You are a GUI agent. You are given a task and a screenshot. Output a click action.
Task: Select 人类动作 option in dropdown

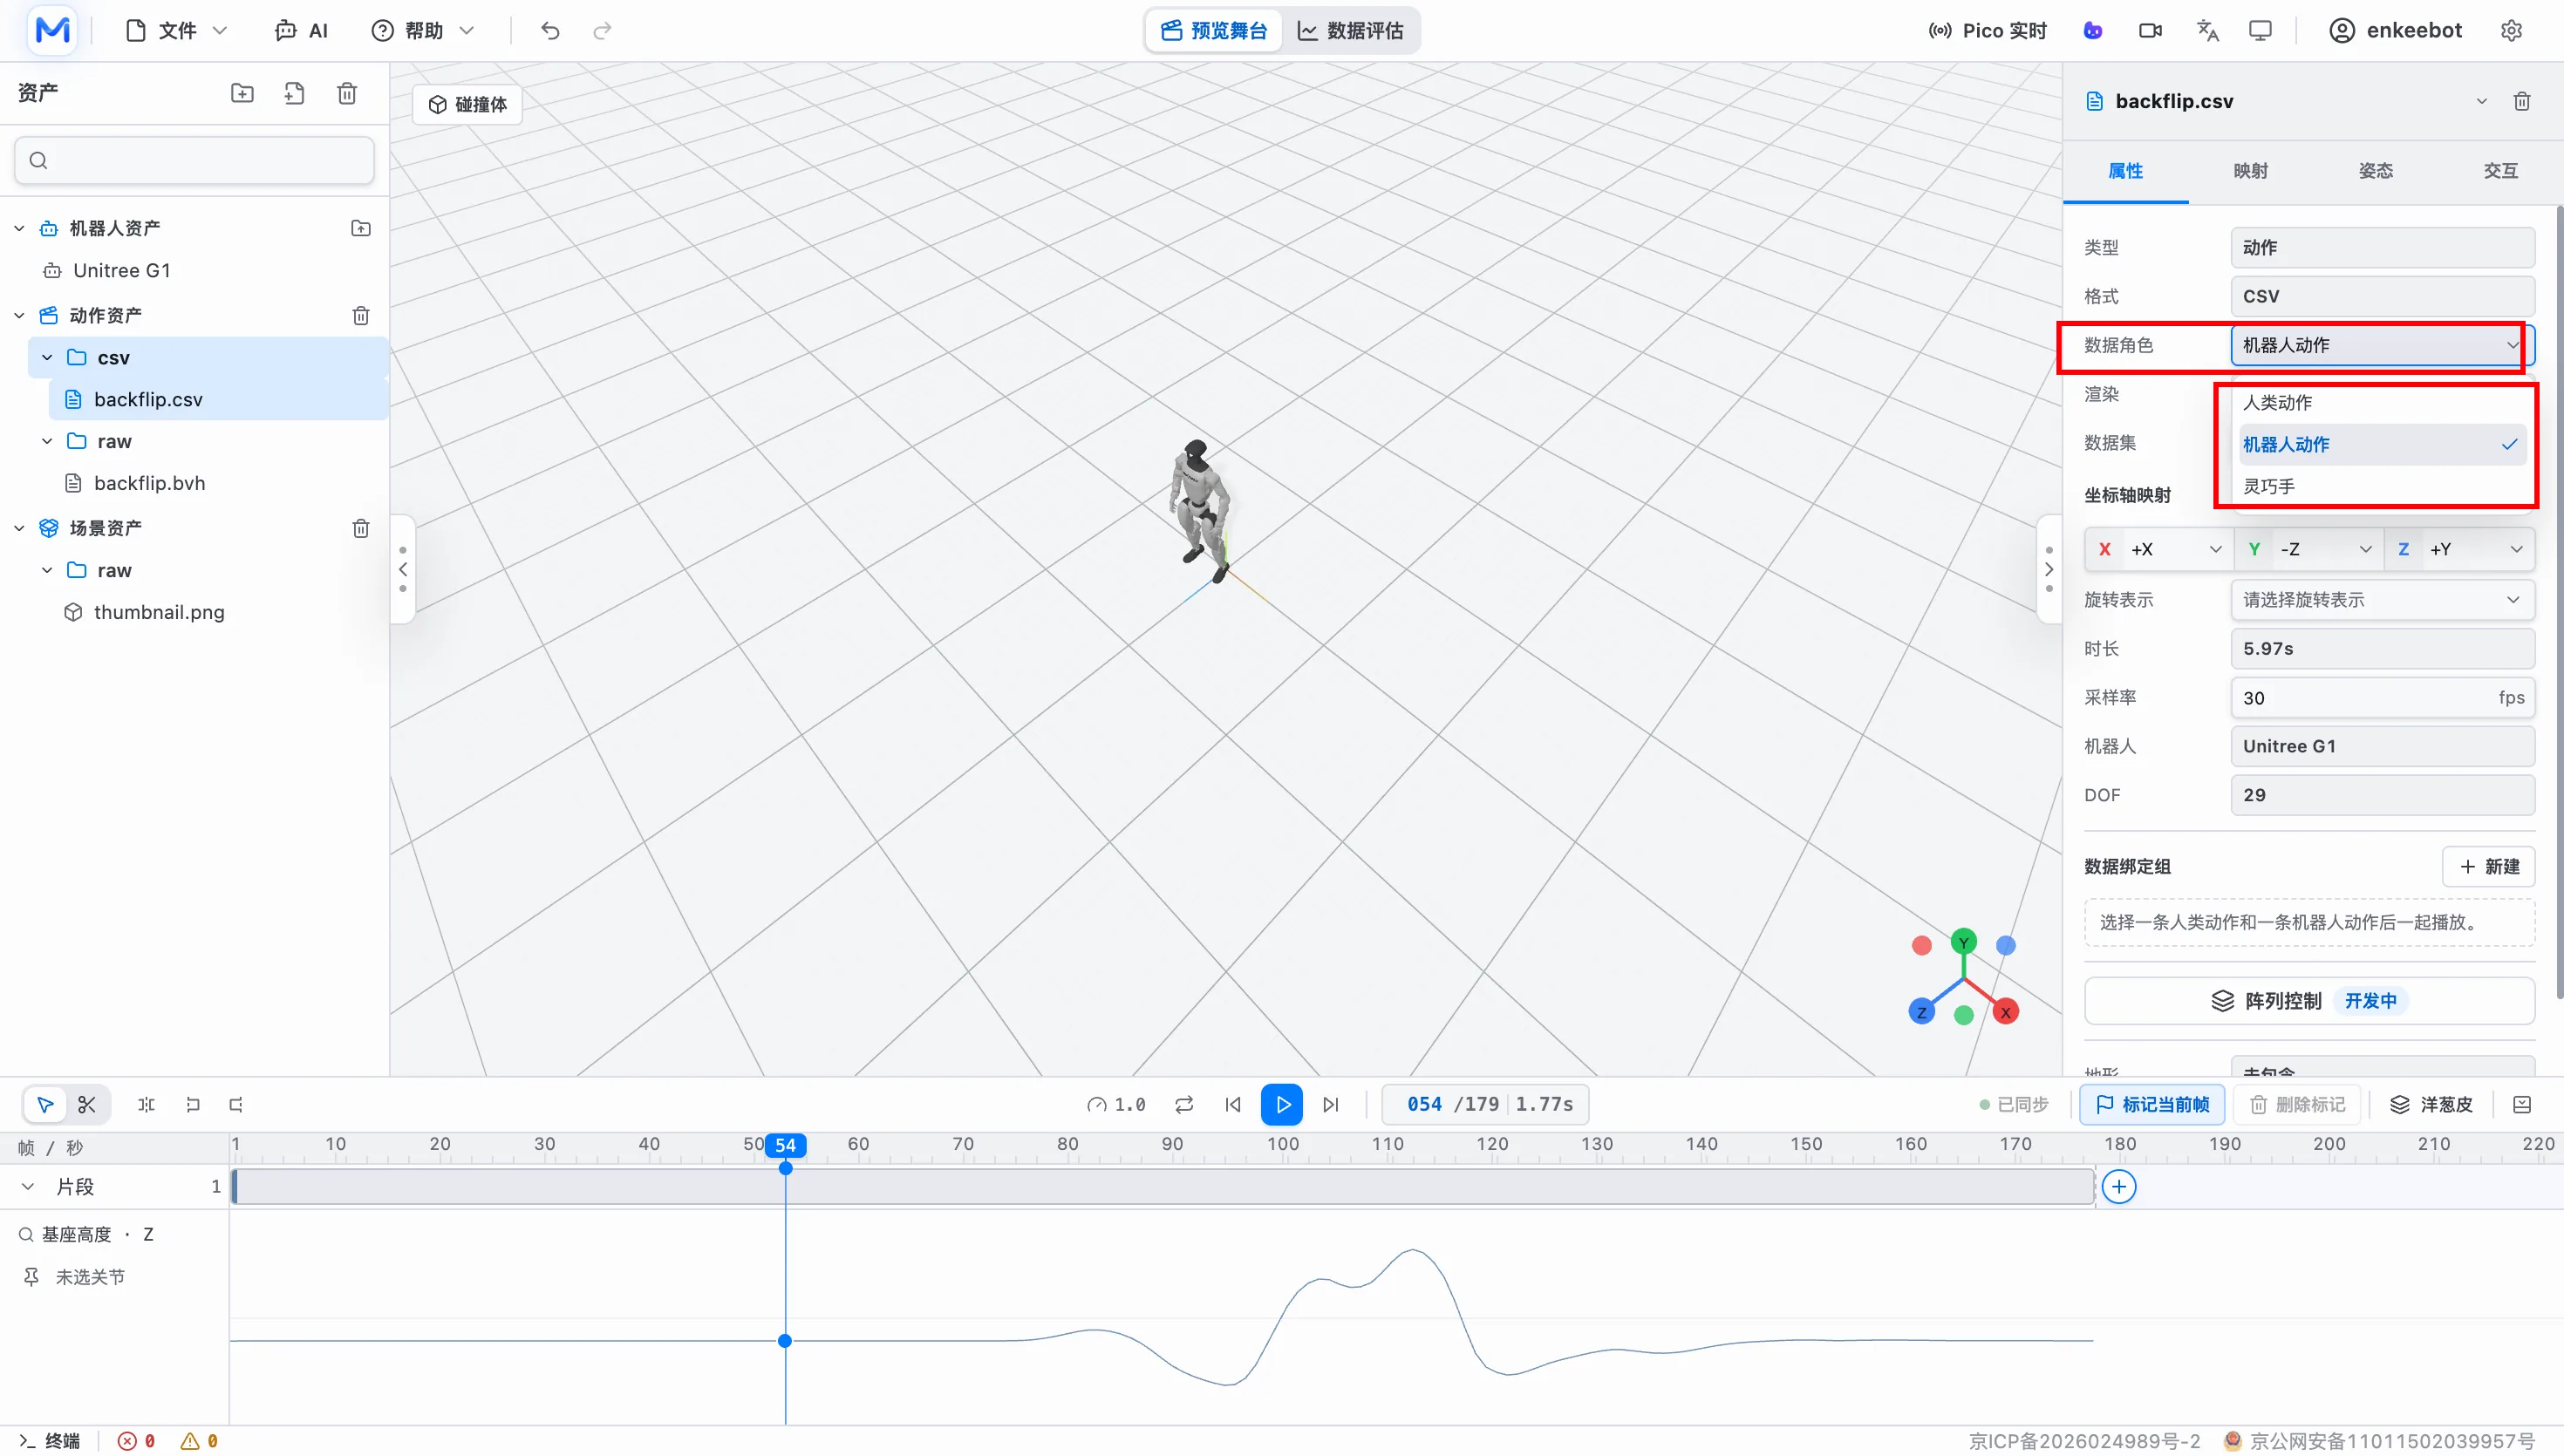tap(2381, 402)
